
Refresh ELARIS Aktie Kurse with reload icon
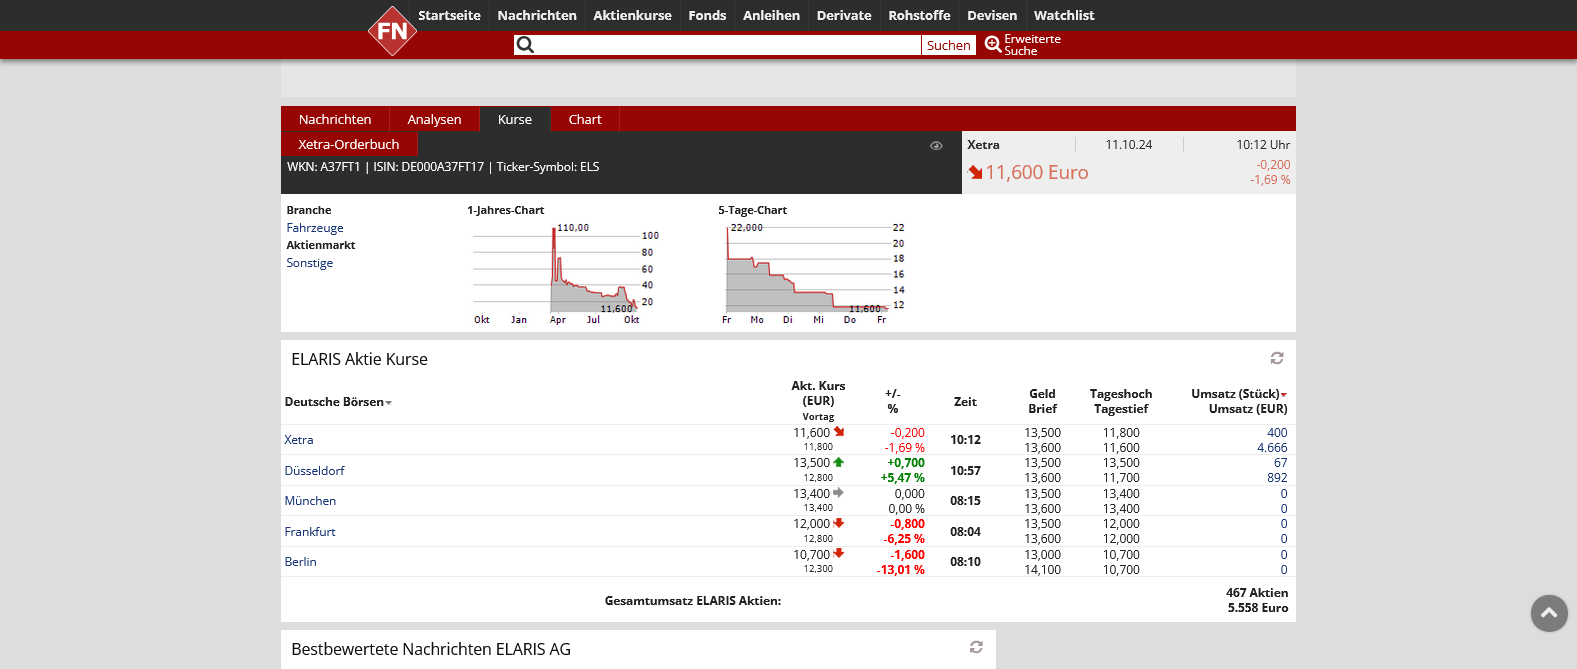click(1277, 358)
